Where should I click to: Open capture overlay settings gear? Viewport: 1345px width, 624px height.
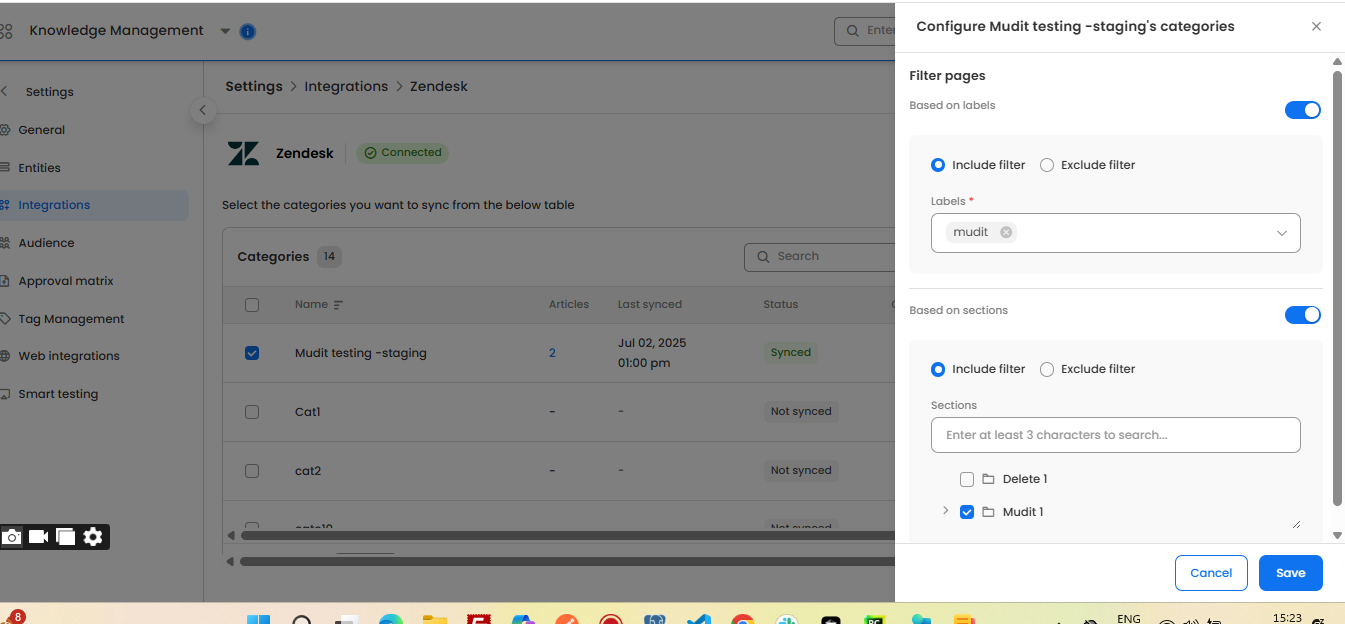click(93, 537)
